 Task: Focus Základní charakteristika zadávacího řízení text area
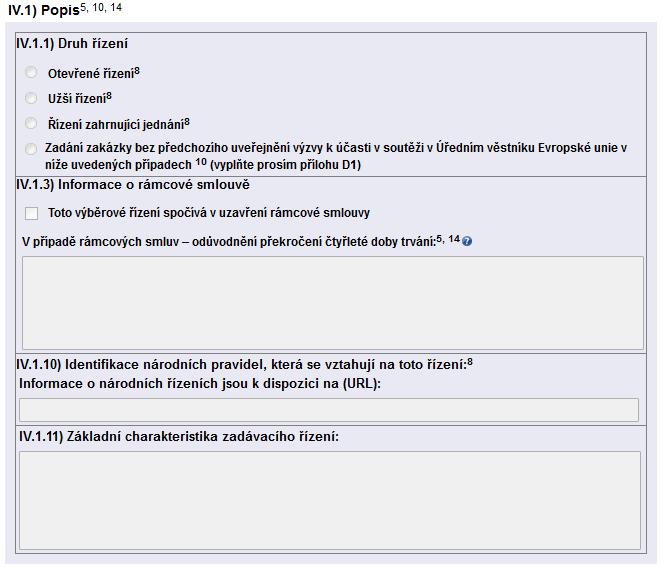coord(330,501)
